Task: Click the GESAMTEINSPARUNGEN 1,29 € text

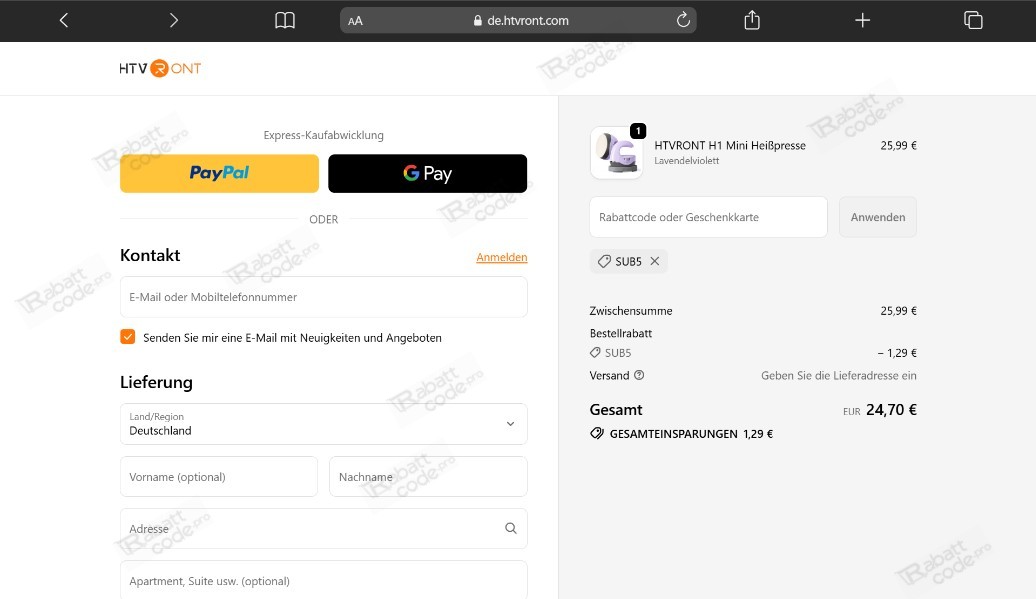Action: point(691,434)
